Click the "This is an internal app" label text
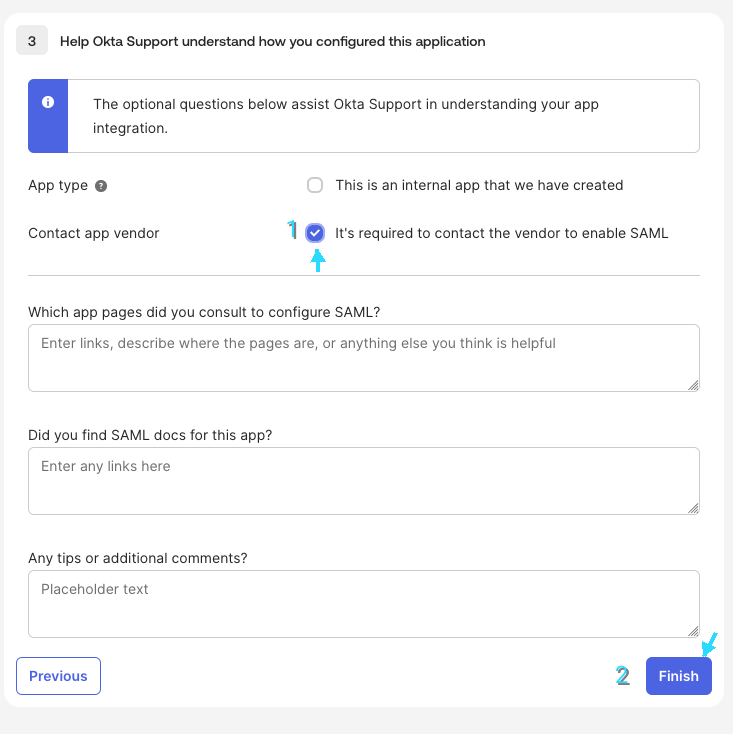Screen dimensions: 733x734 pyautogui.click(x=479, y=185)
